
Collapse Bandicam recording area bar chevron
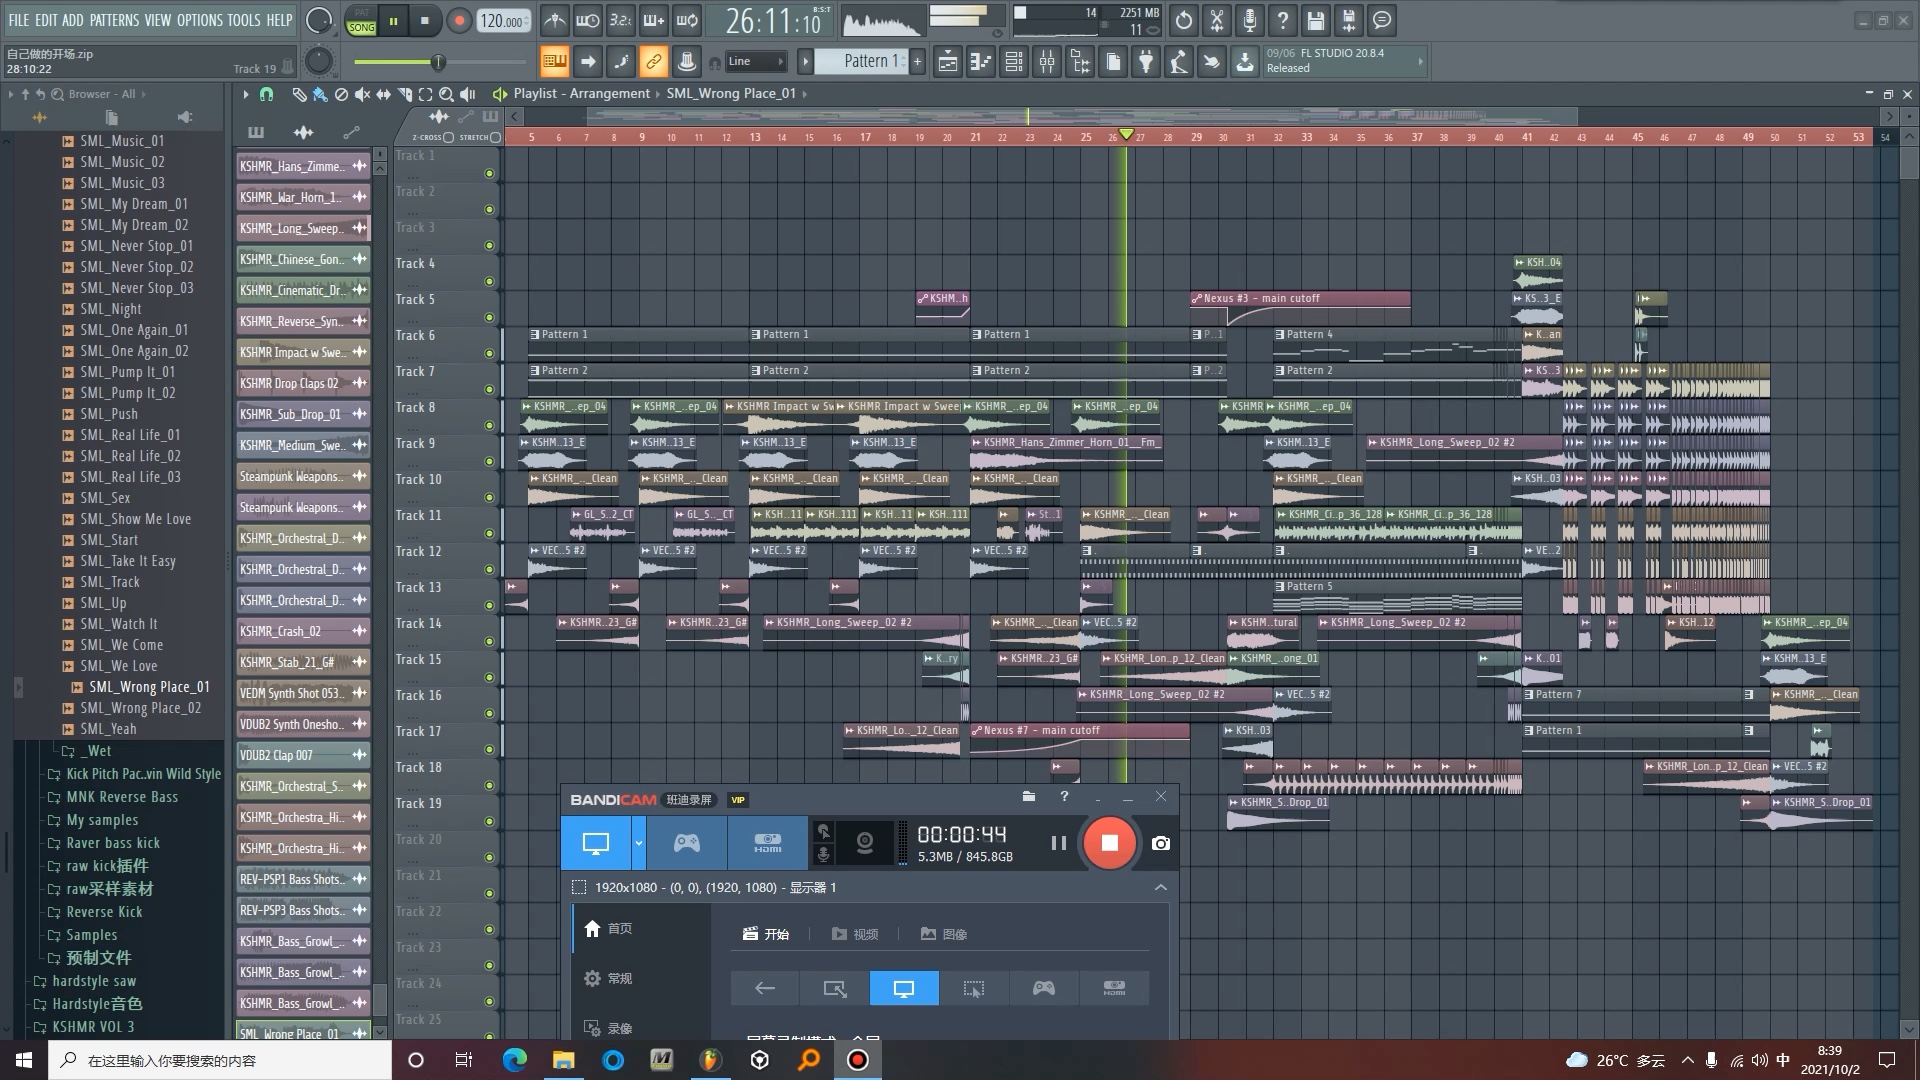click(x=1160, y=887)
